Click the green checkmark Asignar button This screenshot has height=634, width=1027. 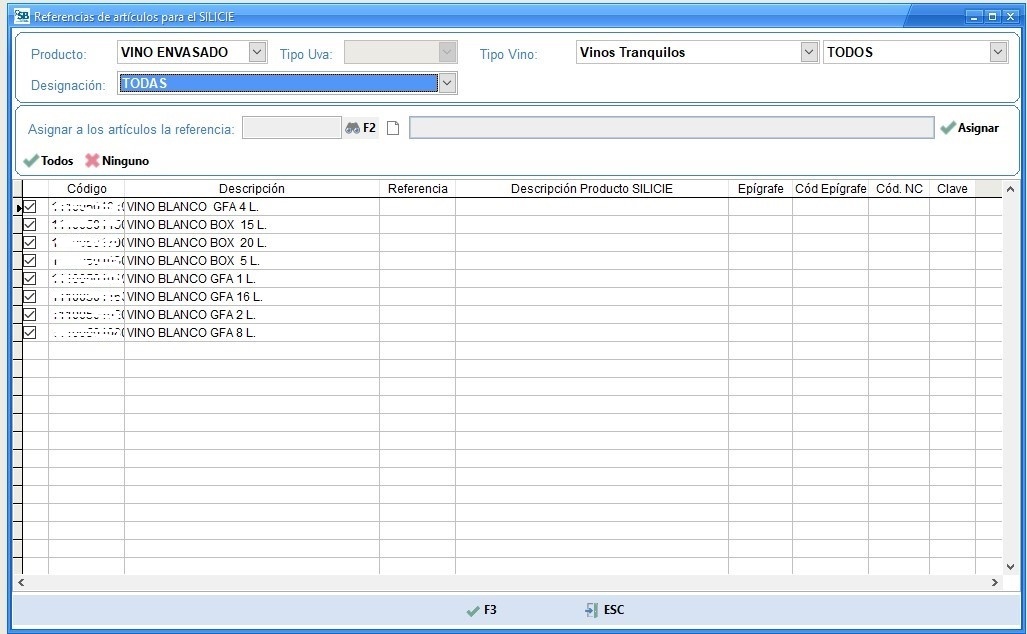click(969, 128)
